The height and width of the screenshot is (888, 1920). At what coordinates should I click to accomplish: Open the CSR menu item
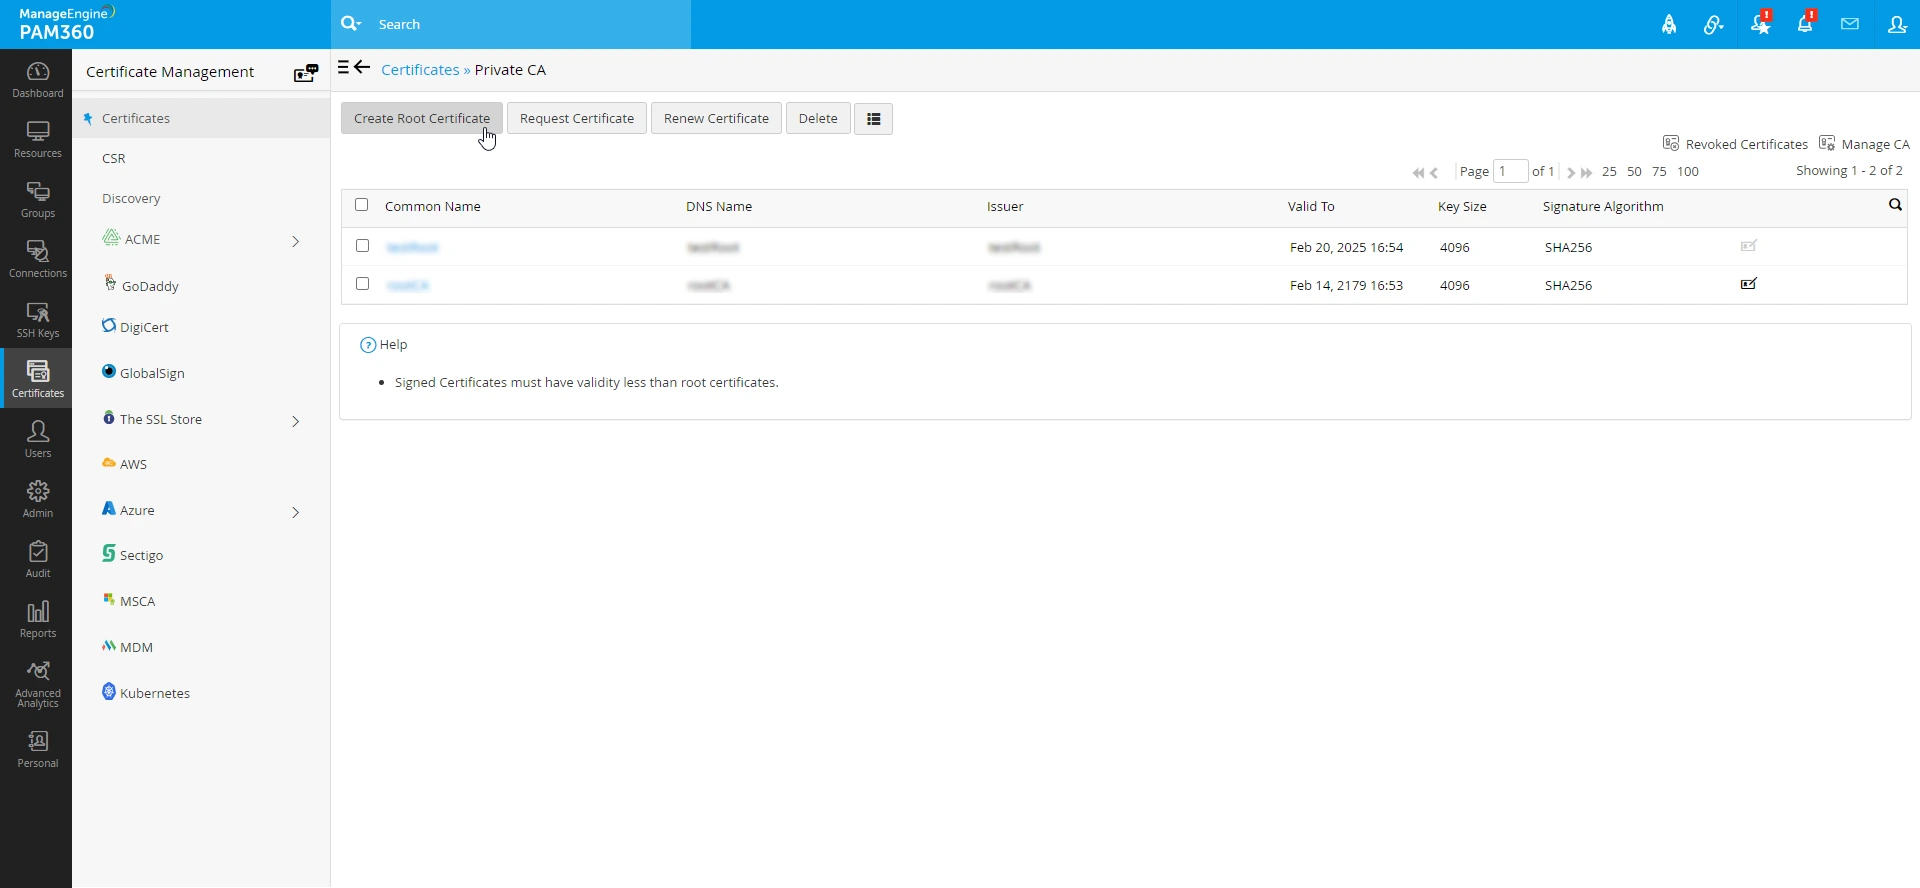point(114,159)
